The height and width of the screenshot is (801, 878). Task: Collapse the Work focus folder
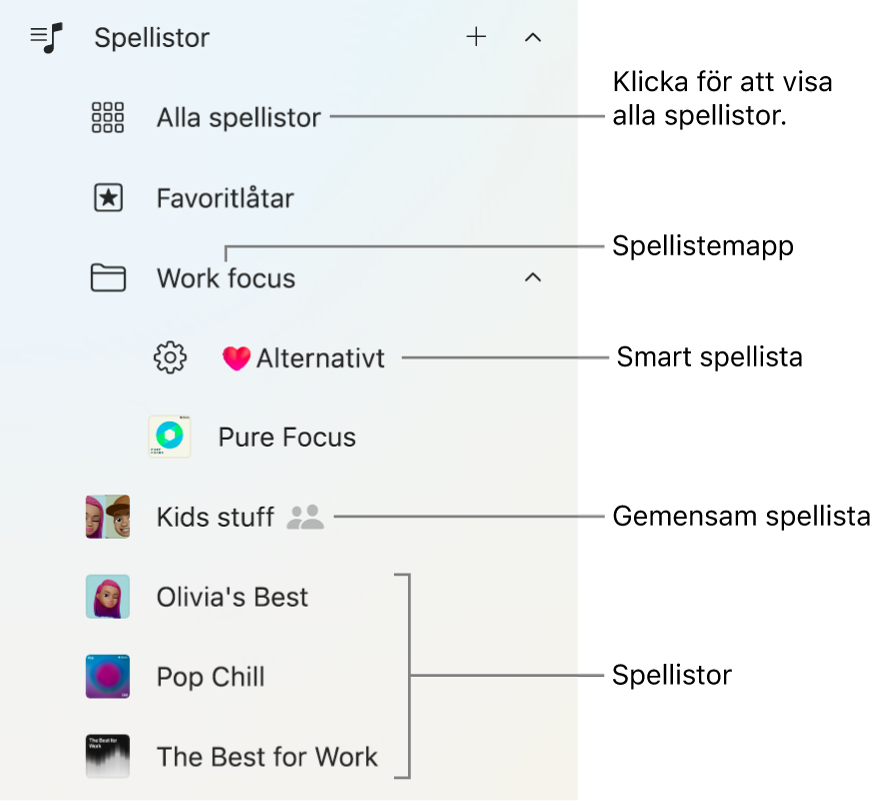[532, 277]
